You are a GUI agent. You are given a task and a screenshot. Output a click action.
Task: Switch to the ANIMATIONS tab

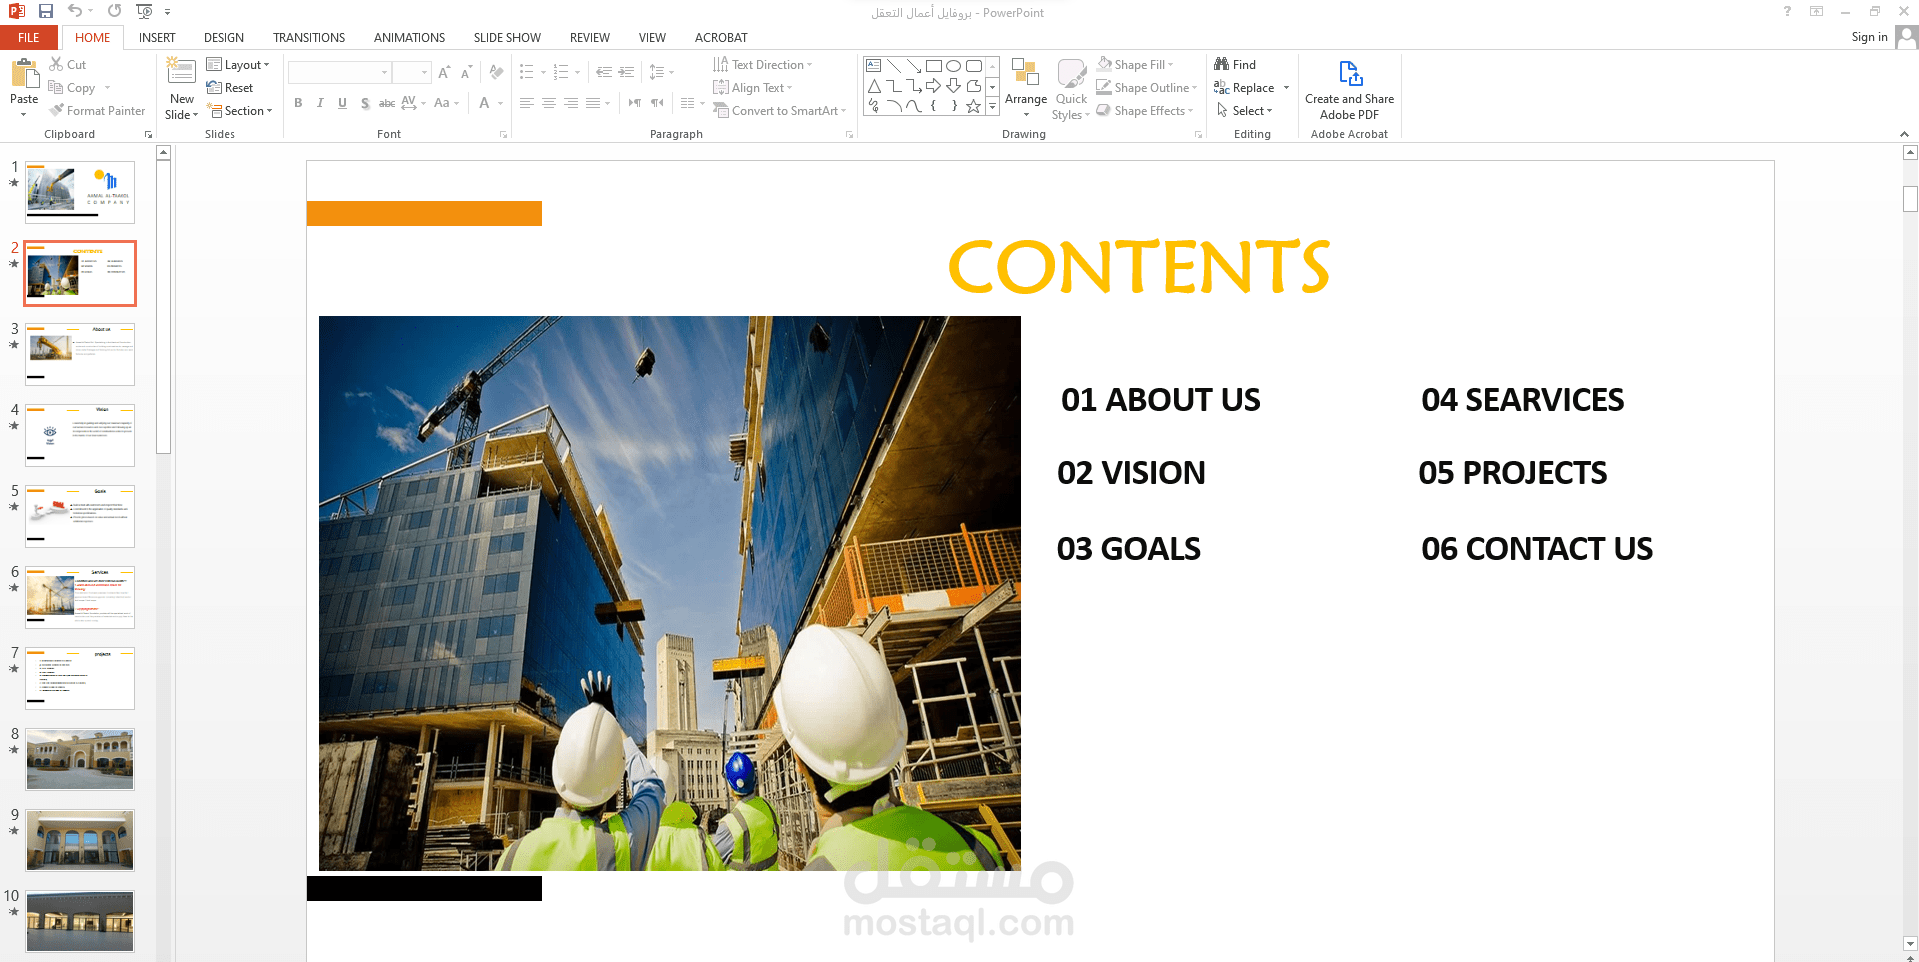coord(409,38)
